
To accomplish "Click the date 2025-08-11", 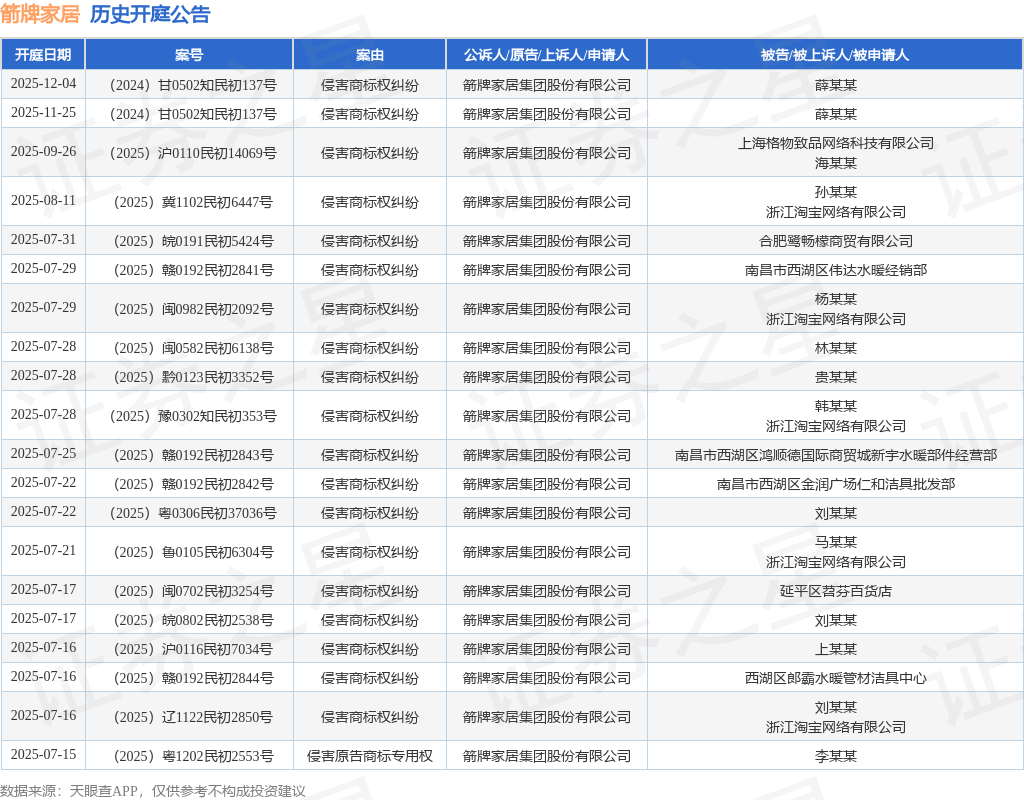I will click(43, 200).
